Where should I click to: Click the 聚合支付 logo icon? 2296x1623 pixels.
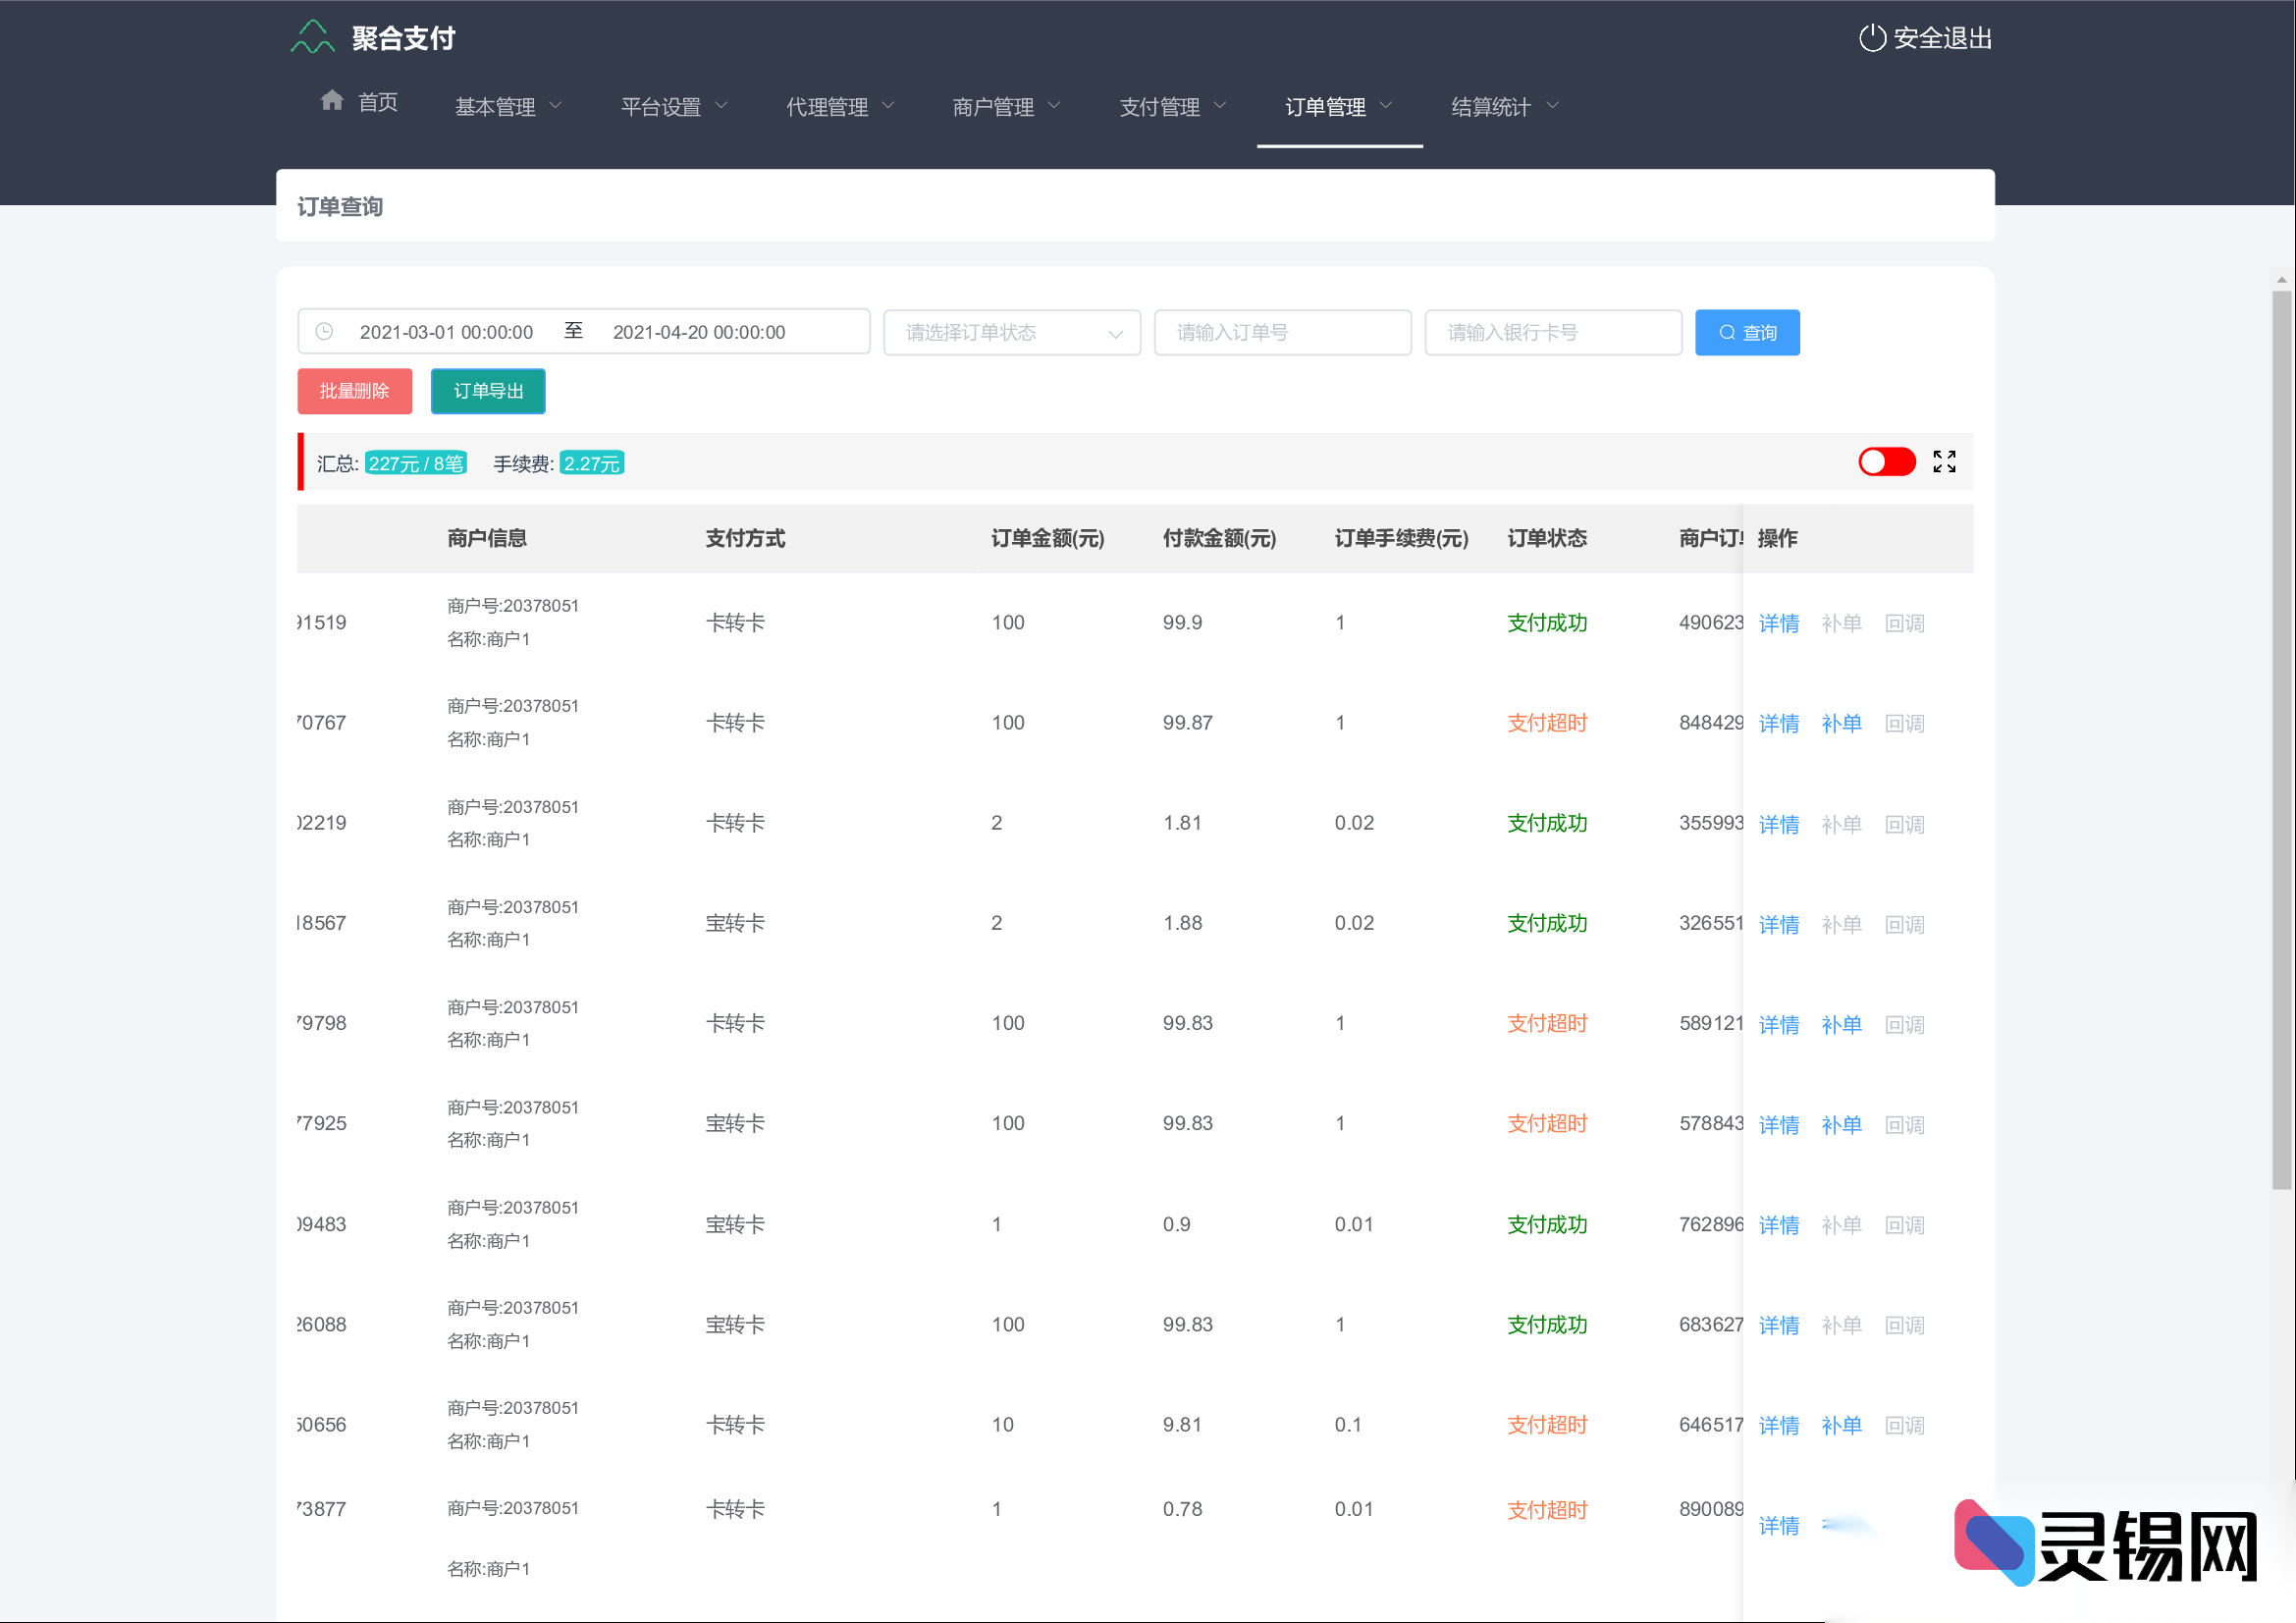pos(311,37)
